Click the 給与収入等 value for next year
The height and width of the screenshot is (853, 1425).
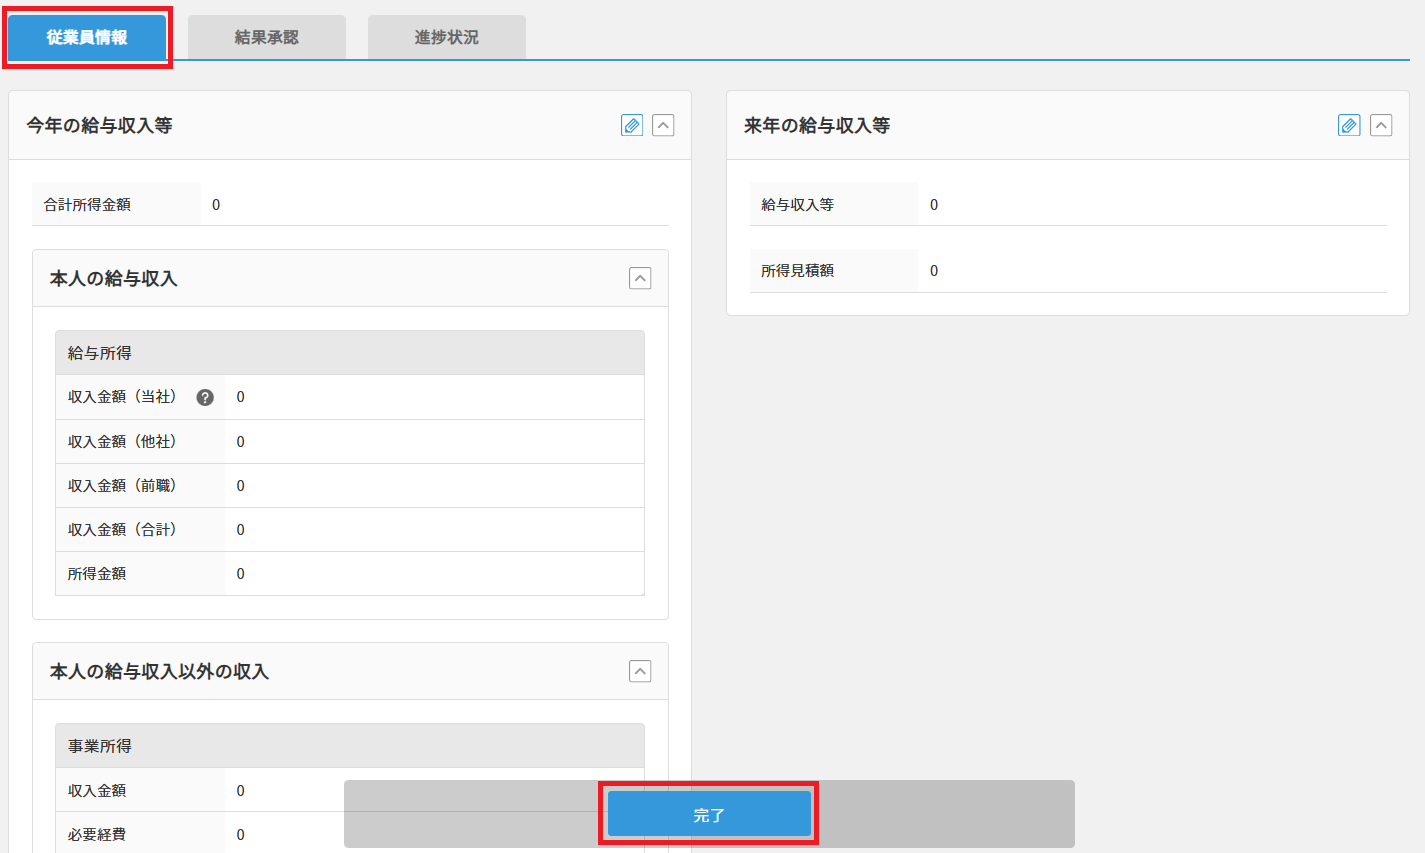click(934, 205)
